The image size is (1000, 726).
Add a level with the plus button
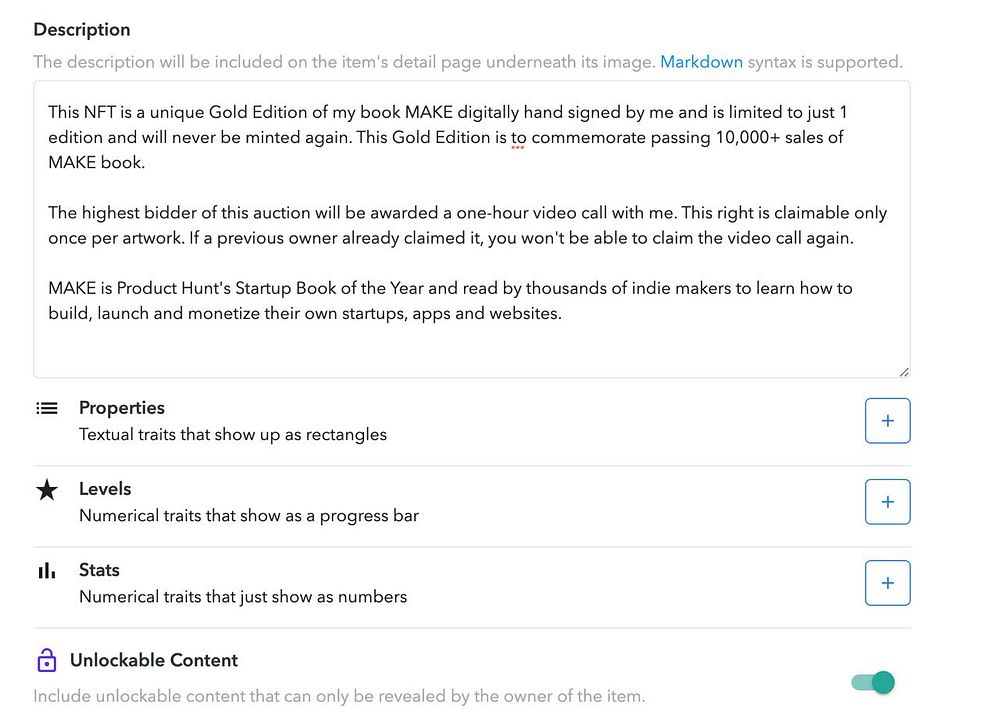click(887, 502)
